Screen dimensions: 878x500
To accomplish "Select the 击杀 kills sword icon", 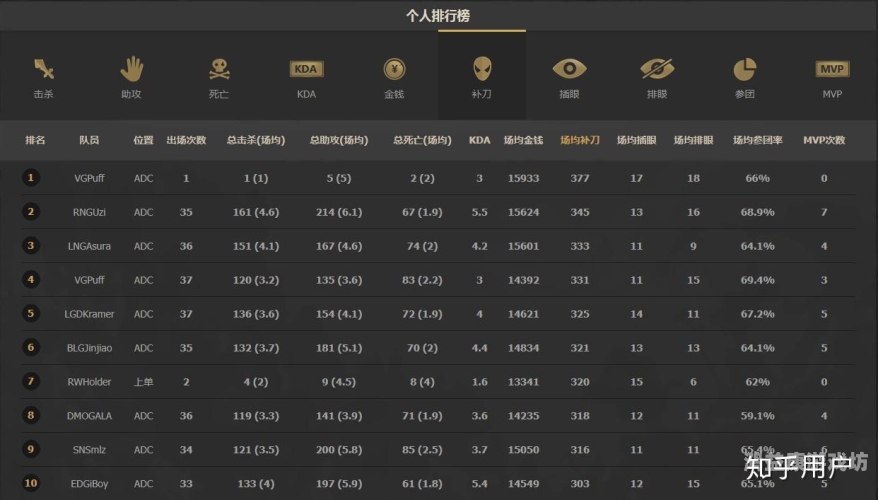I will 43,69.
